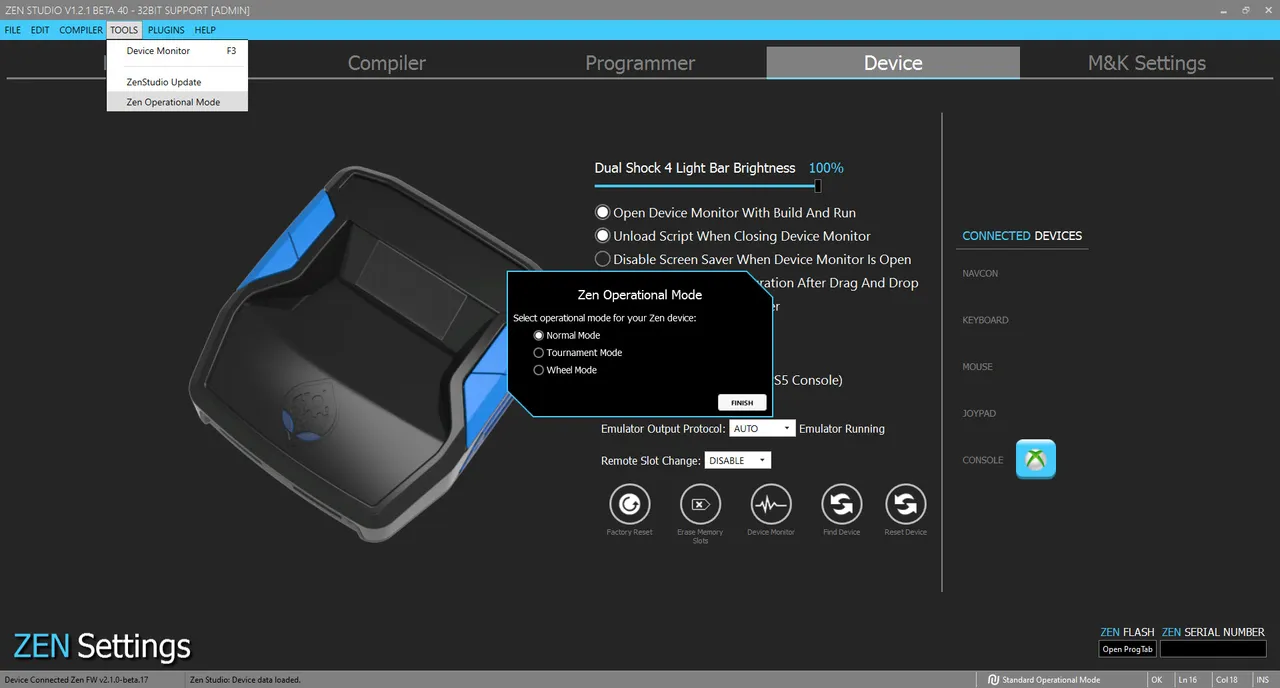
Task: Open the Remote Slot Change dropdown
Action: [738, 461]
